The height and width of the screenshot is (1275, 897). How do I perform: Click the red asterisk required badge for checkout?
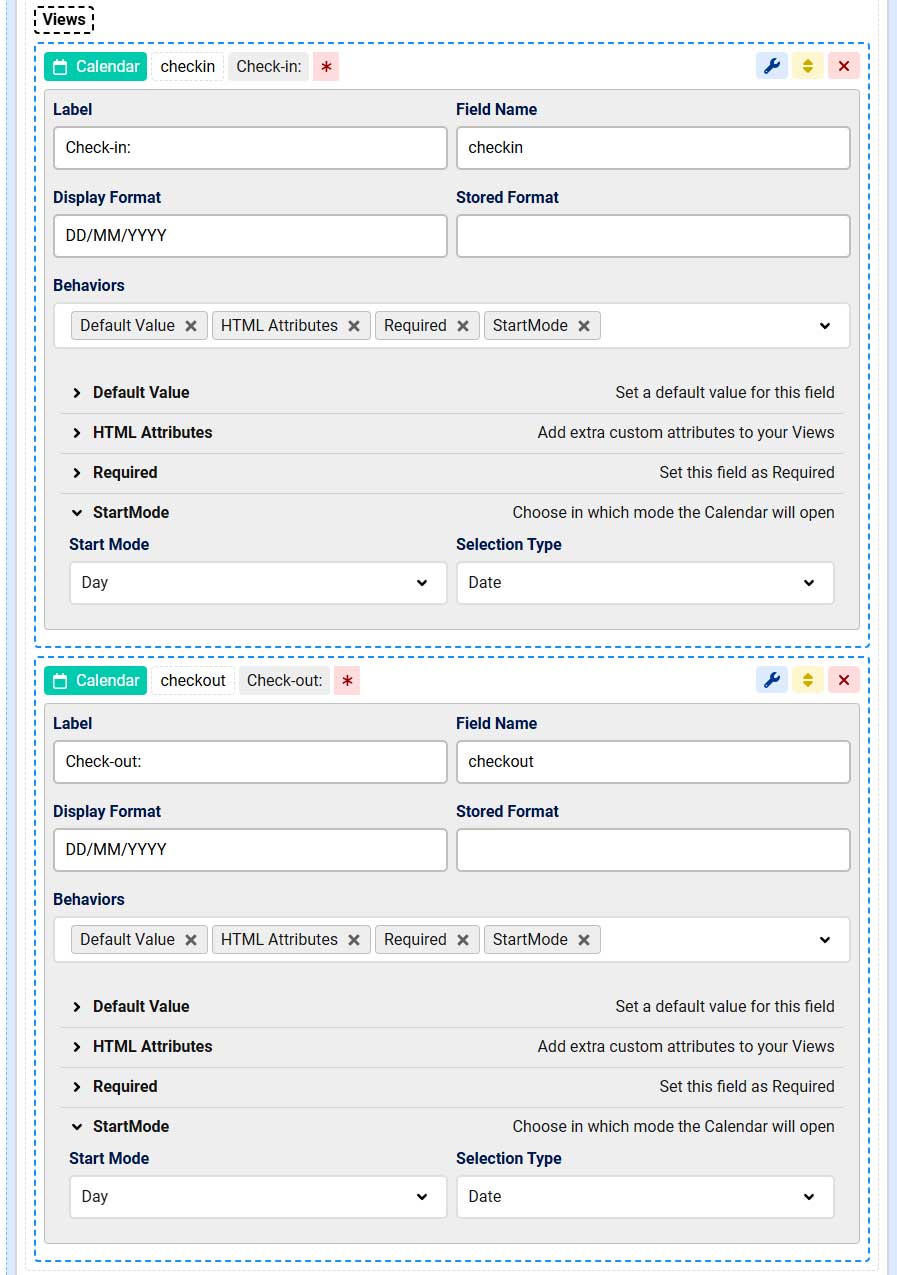347,681
